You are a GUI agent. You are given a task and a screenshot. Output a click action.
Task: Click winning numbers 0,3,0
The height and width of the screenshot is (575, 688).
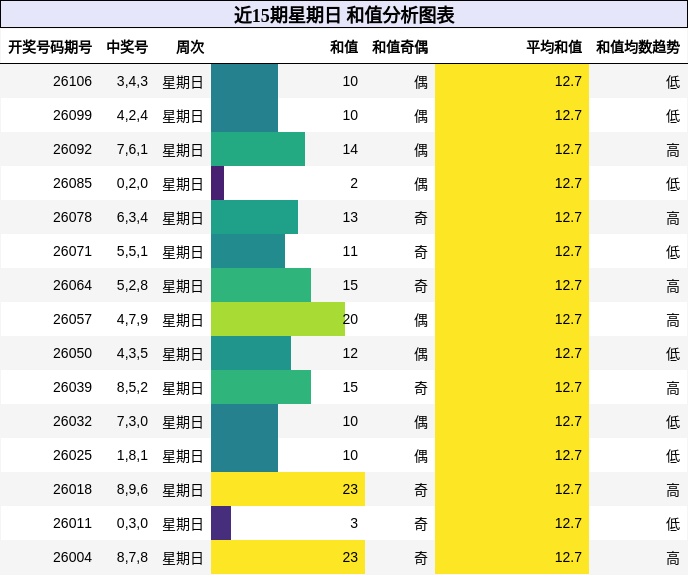click(132, 524)
